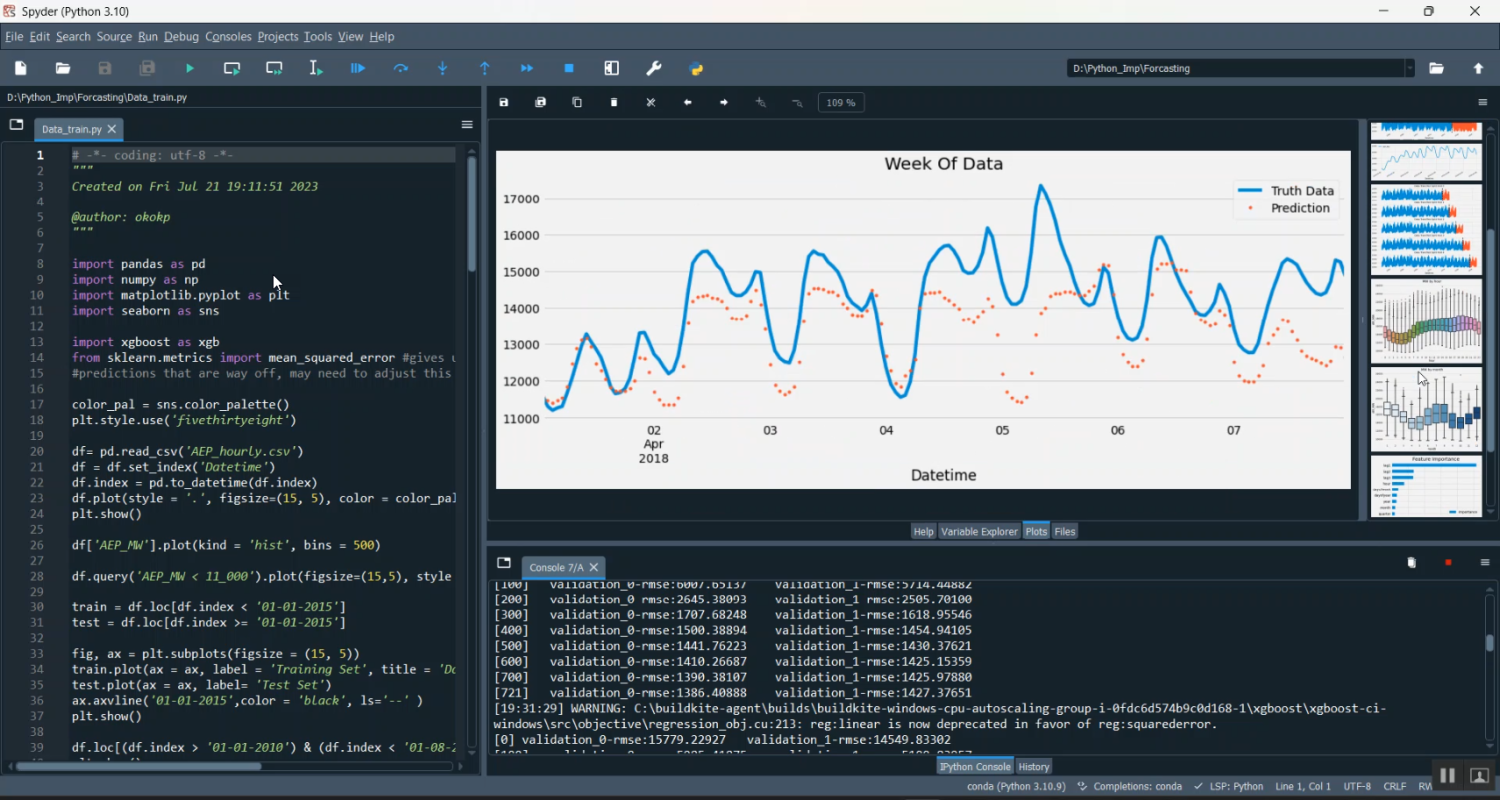Open the PYTHONPATH manager Python icon
1500x800 pixels.
click(697, 69)
